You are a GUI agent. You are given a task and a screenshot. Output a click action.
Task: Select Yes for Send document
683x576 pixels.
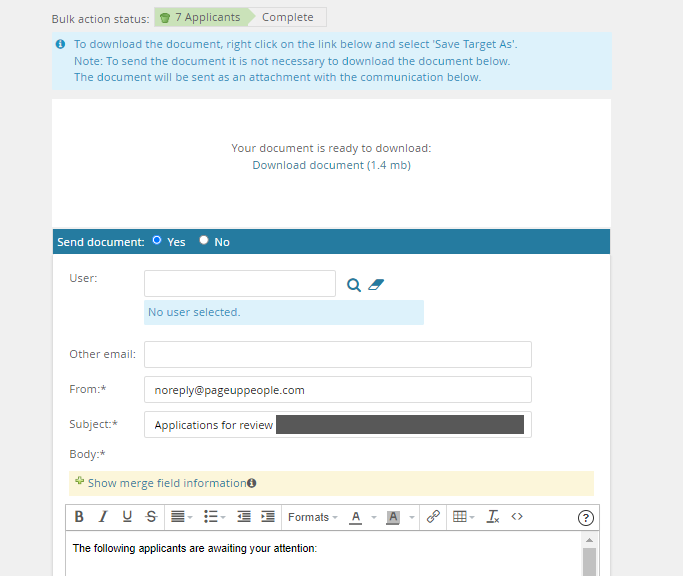click(157, 240)
